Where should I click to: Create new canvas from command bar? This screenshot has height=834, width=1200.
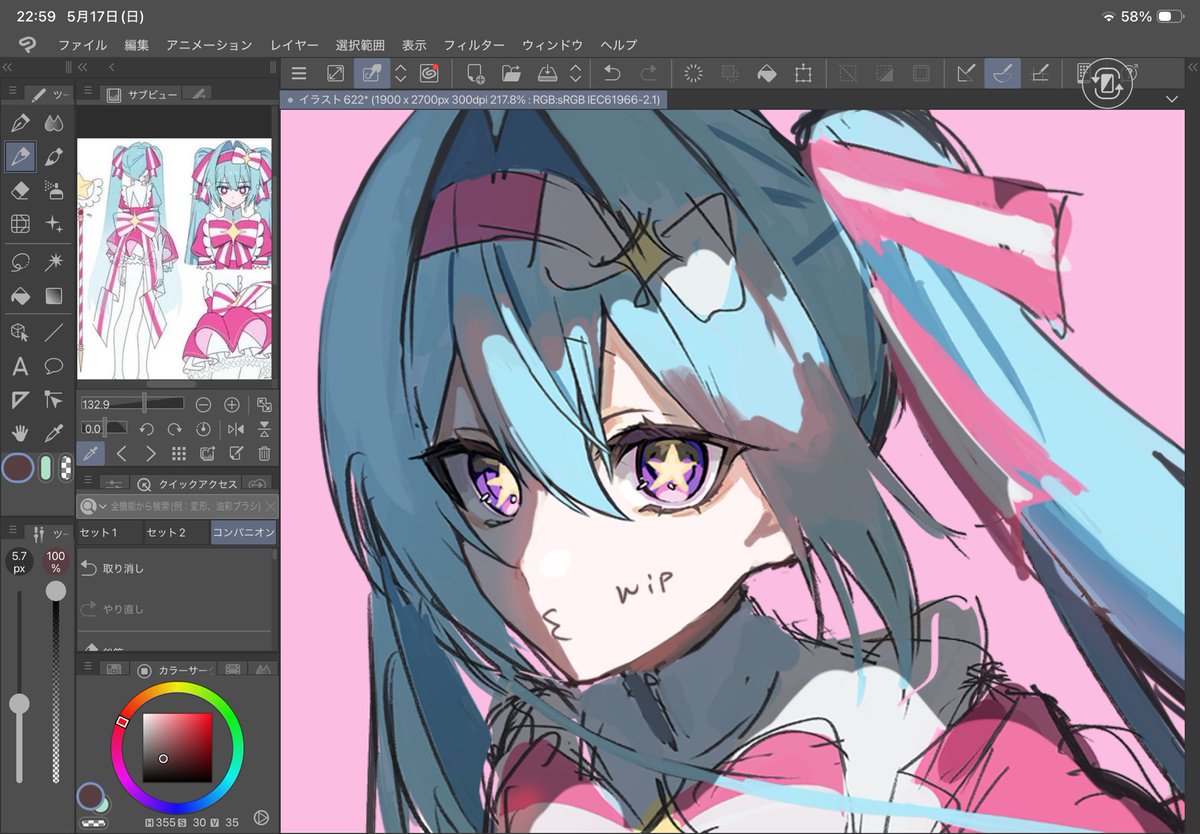coord(474,73)
